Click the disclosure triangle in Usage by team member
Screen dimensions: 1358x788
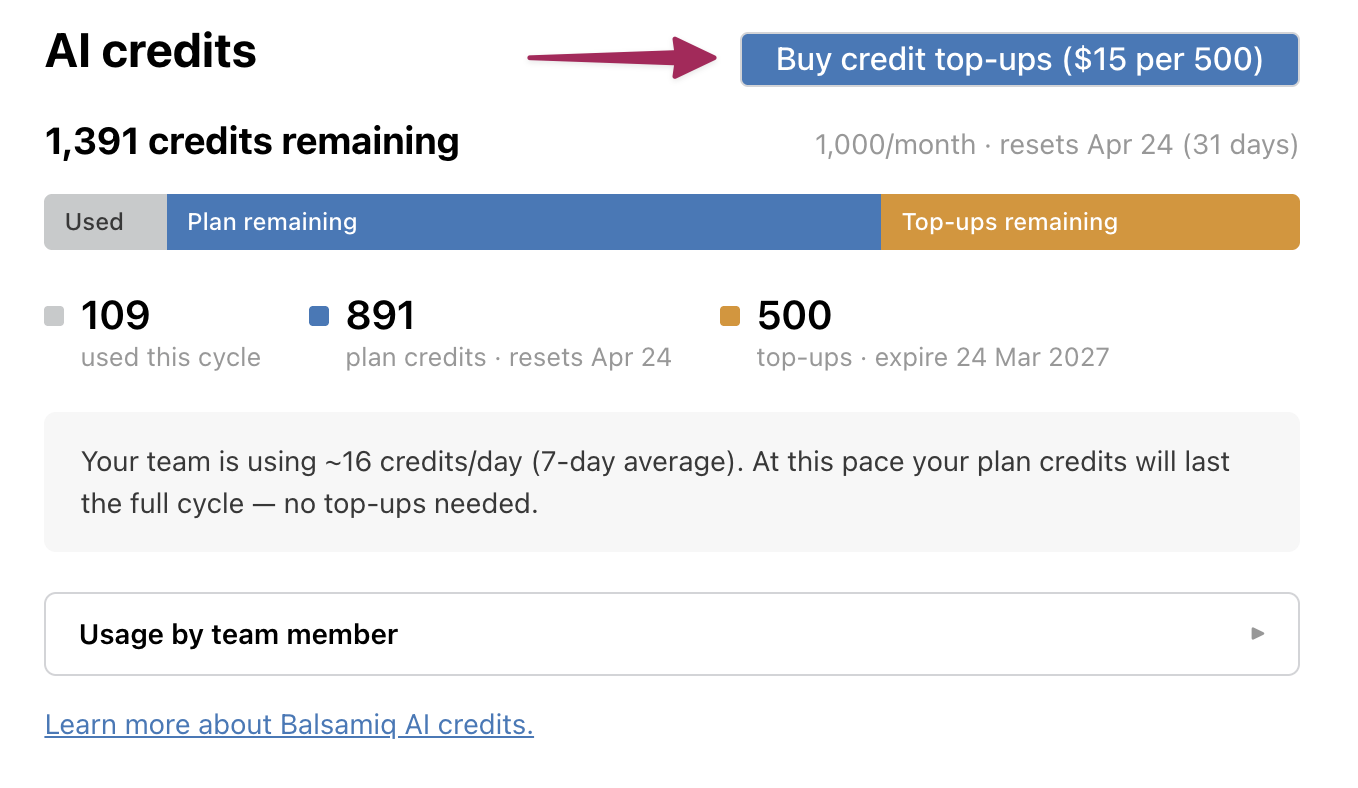coord(1258,634)
